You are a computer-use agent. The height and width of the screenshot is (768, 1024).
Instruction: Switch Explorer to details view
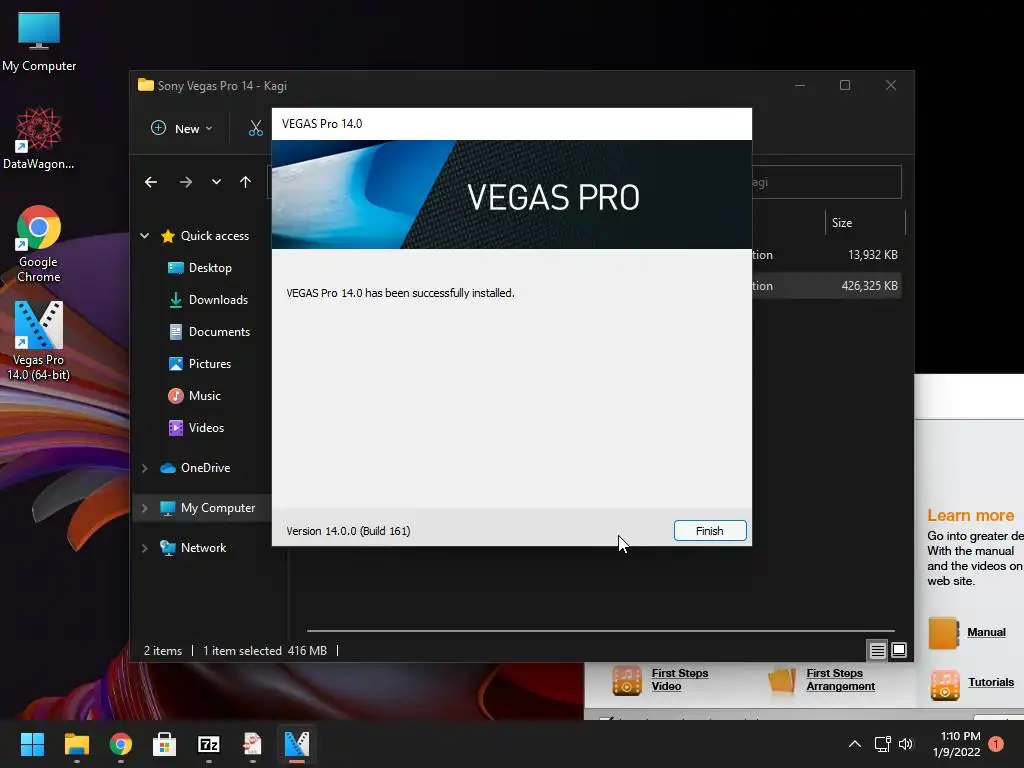(x=877, y=650)
